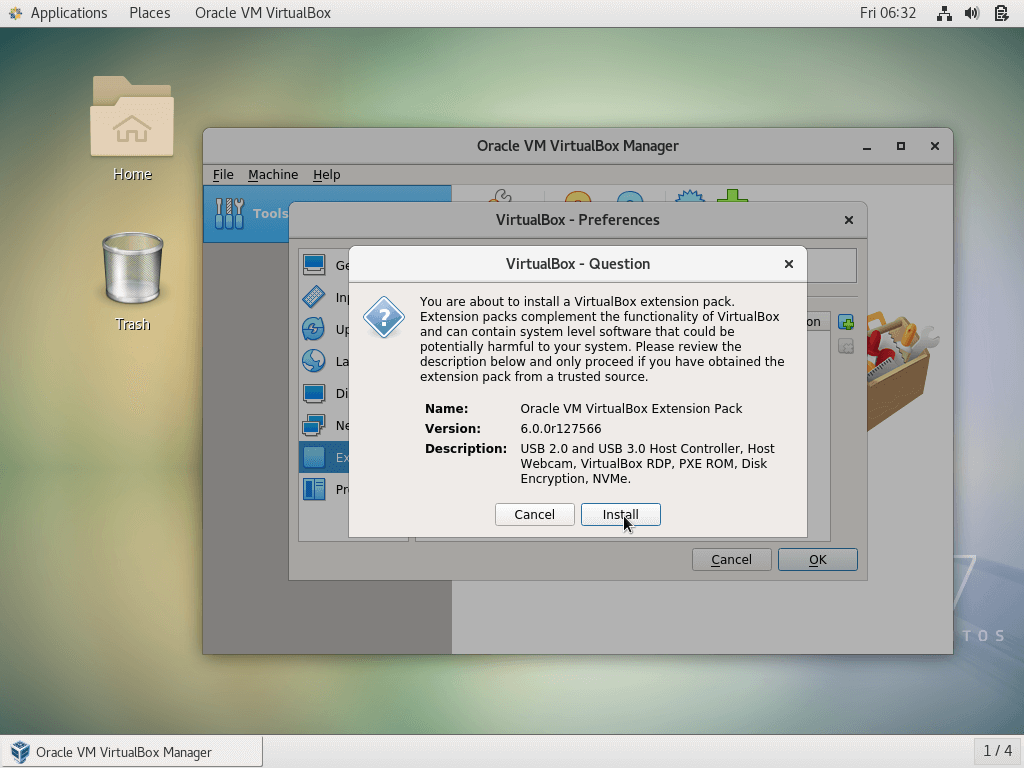Click the volume icon in top panel
The height and width of the screenshot is (768, 1024).
pyautogui.click(x=972, y=13)
